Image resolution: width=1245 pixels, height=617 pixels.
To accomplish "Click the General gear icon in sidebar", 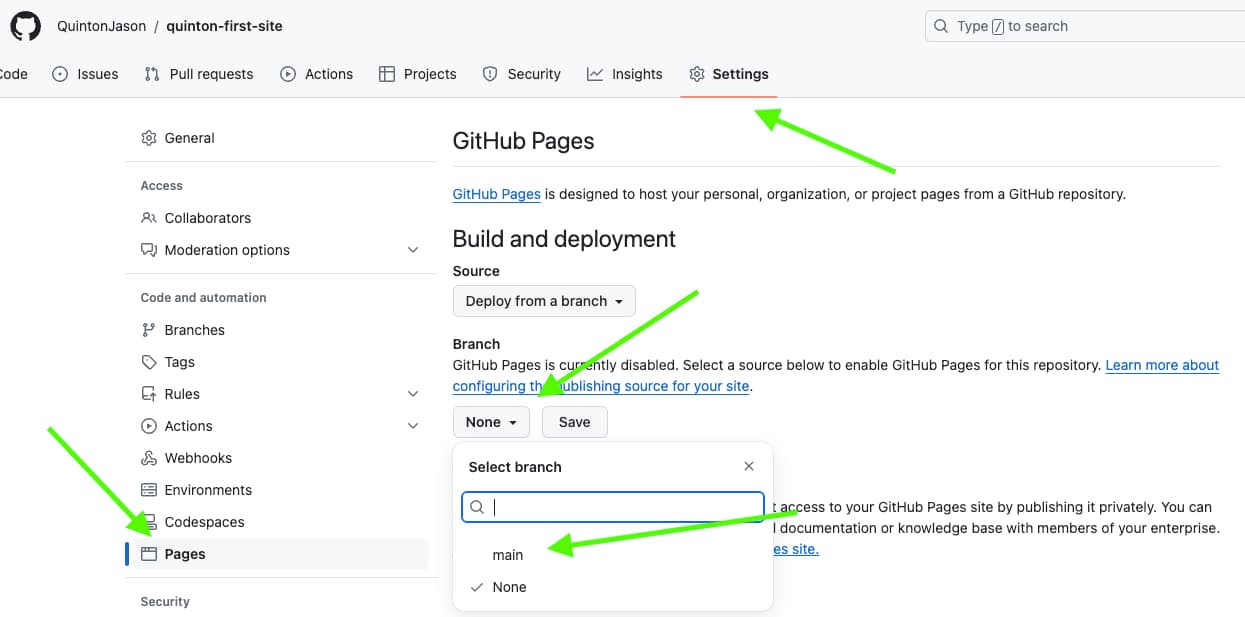I will coord(149,138).
